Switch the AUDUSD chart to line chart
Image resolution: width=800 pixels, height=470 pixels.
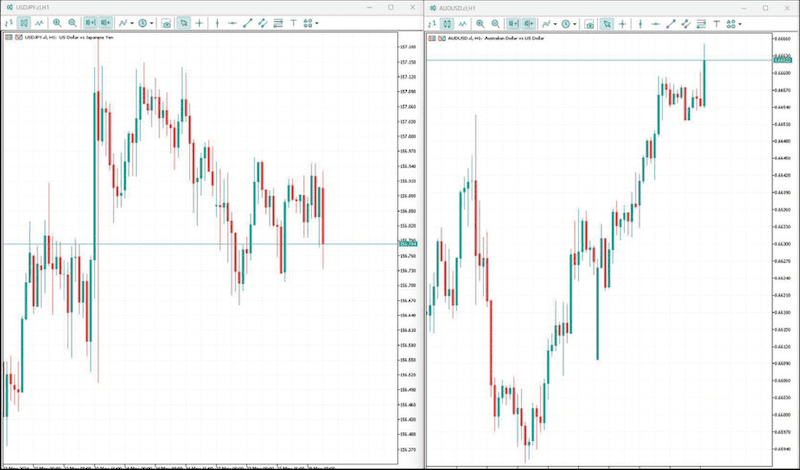coord(462,23)
